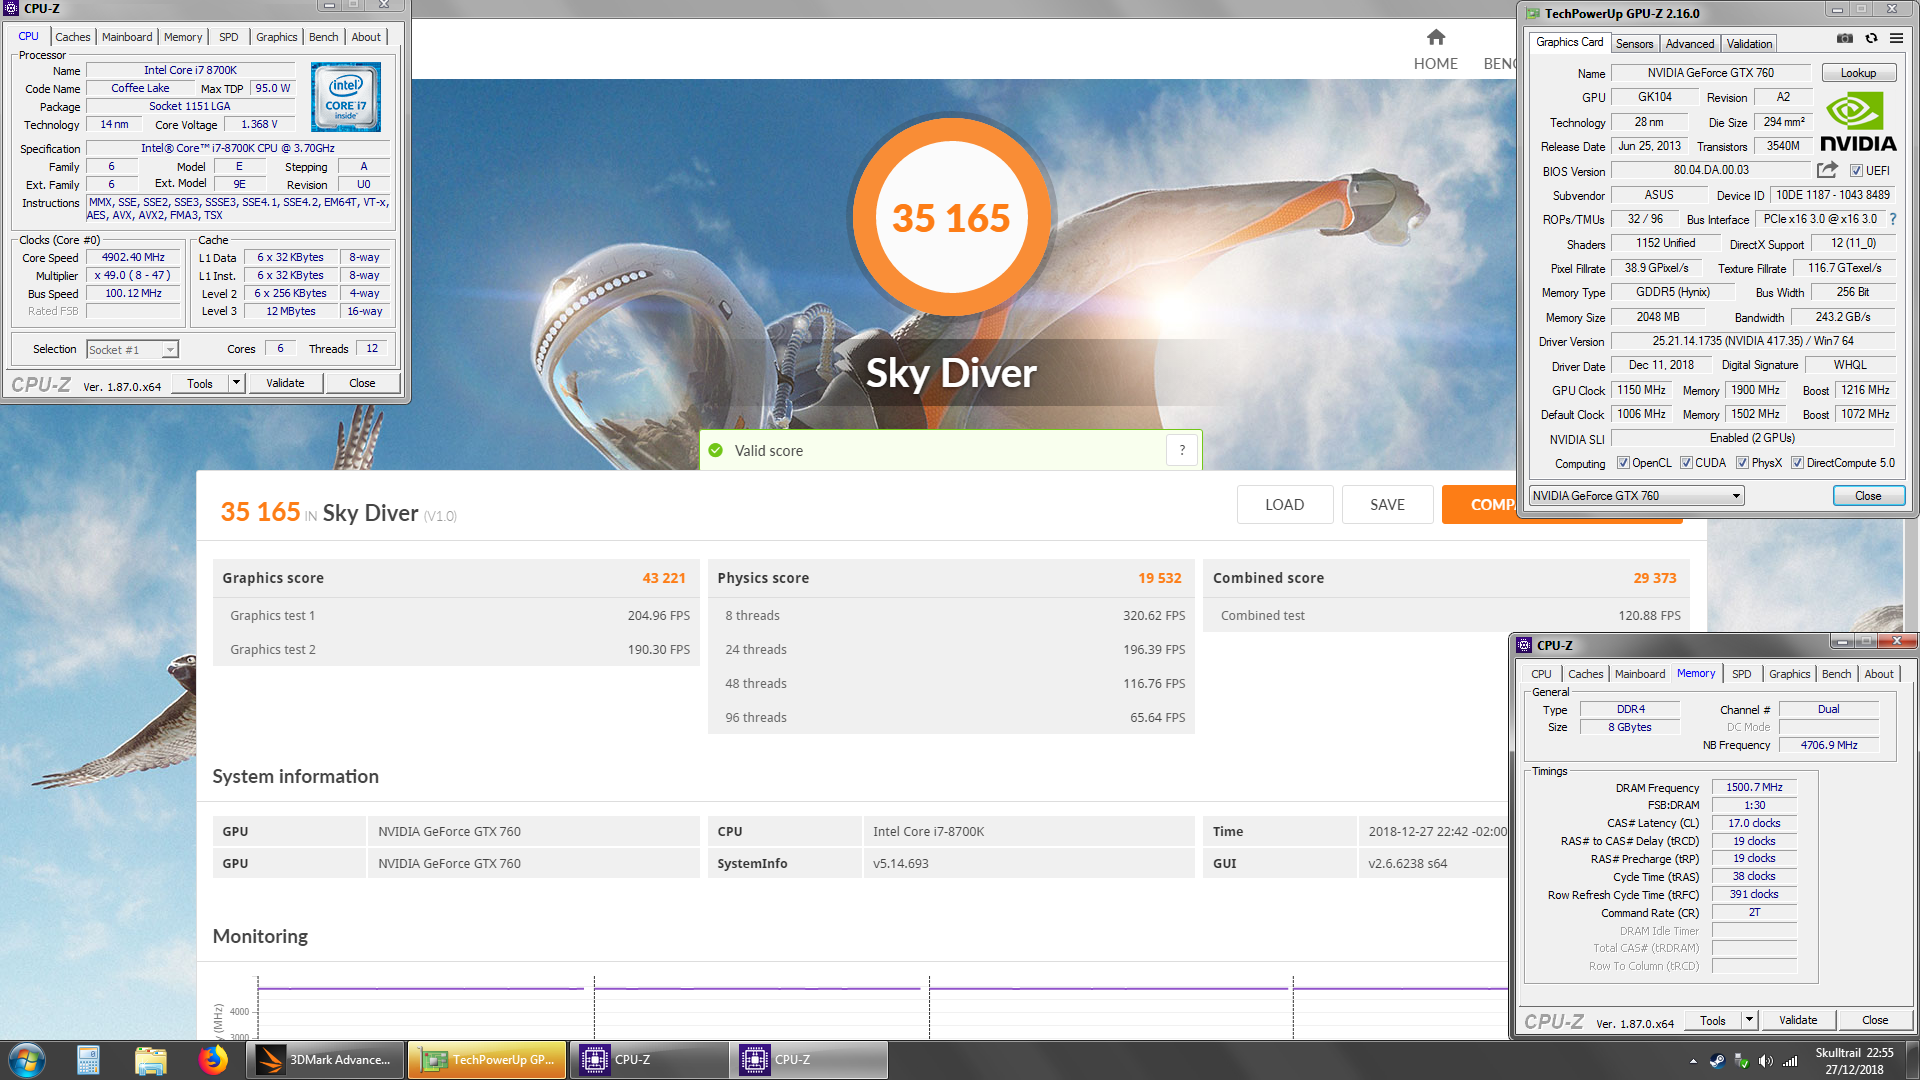Viewport: 1920px width, 1080px height.
Task: Open Windows Explorer from the taskbar
Action: pos(150,1060)
